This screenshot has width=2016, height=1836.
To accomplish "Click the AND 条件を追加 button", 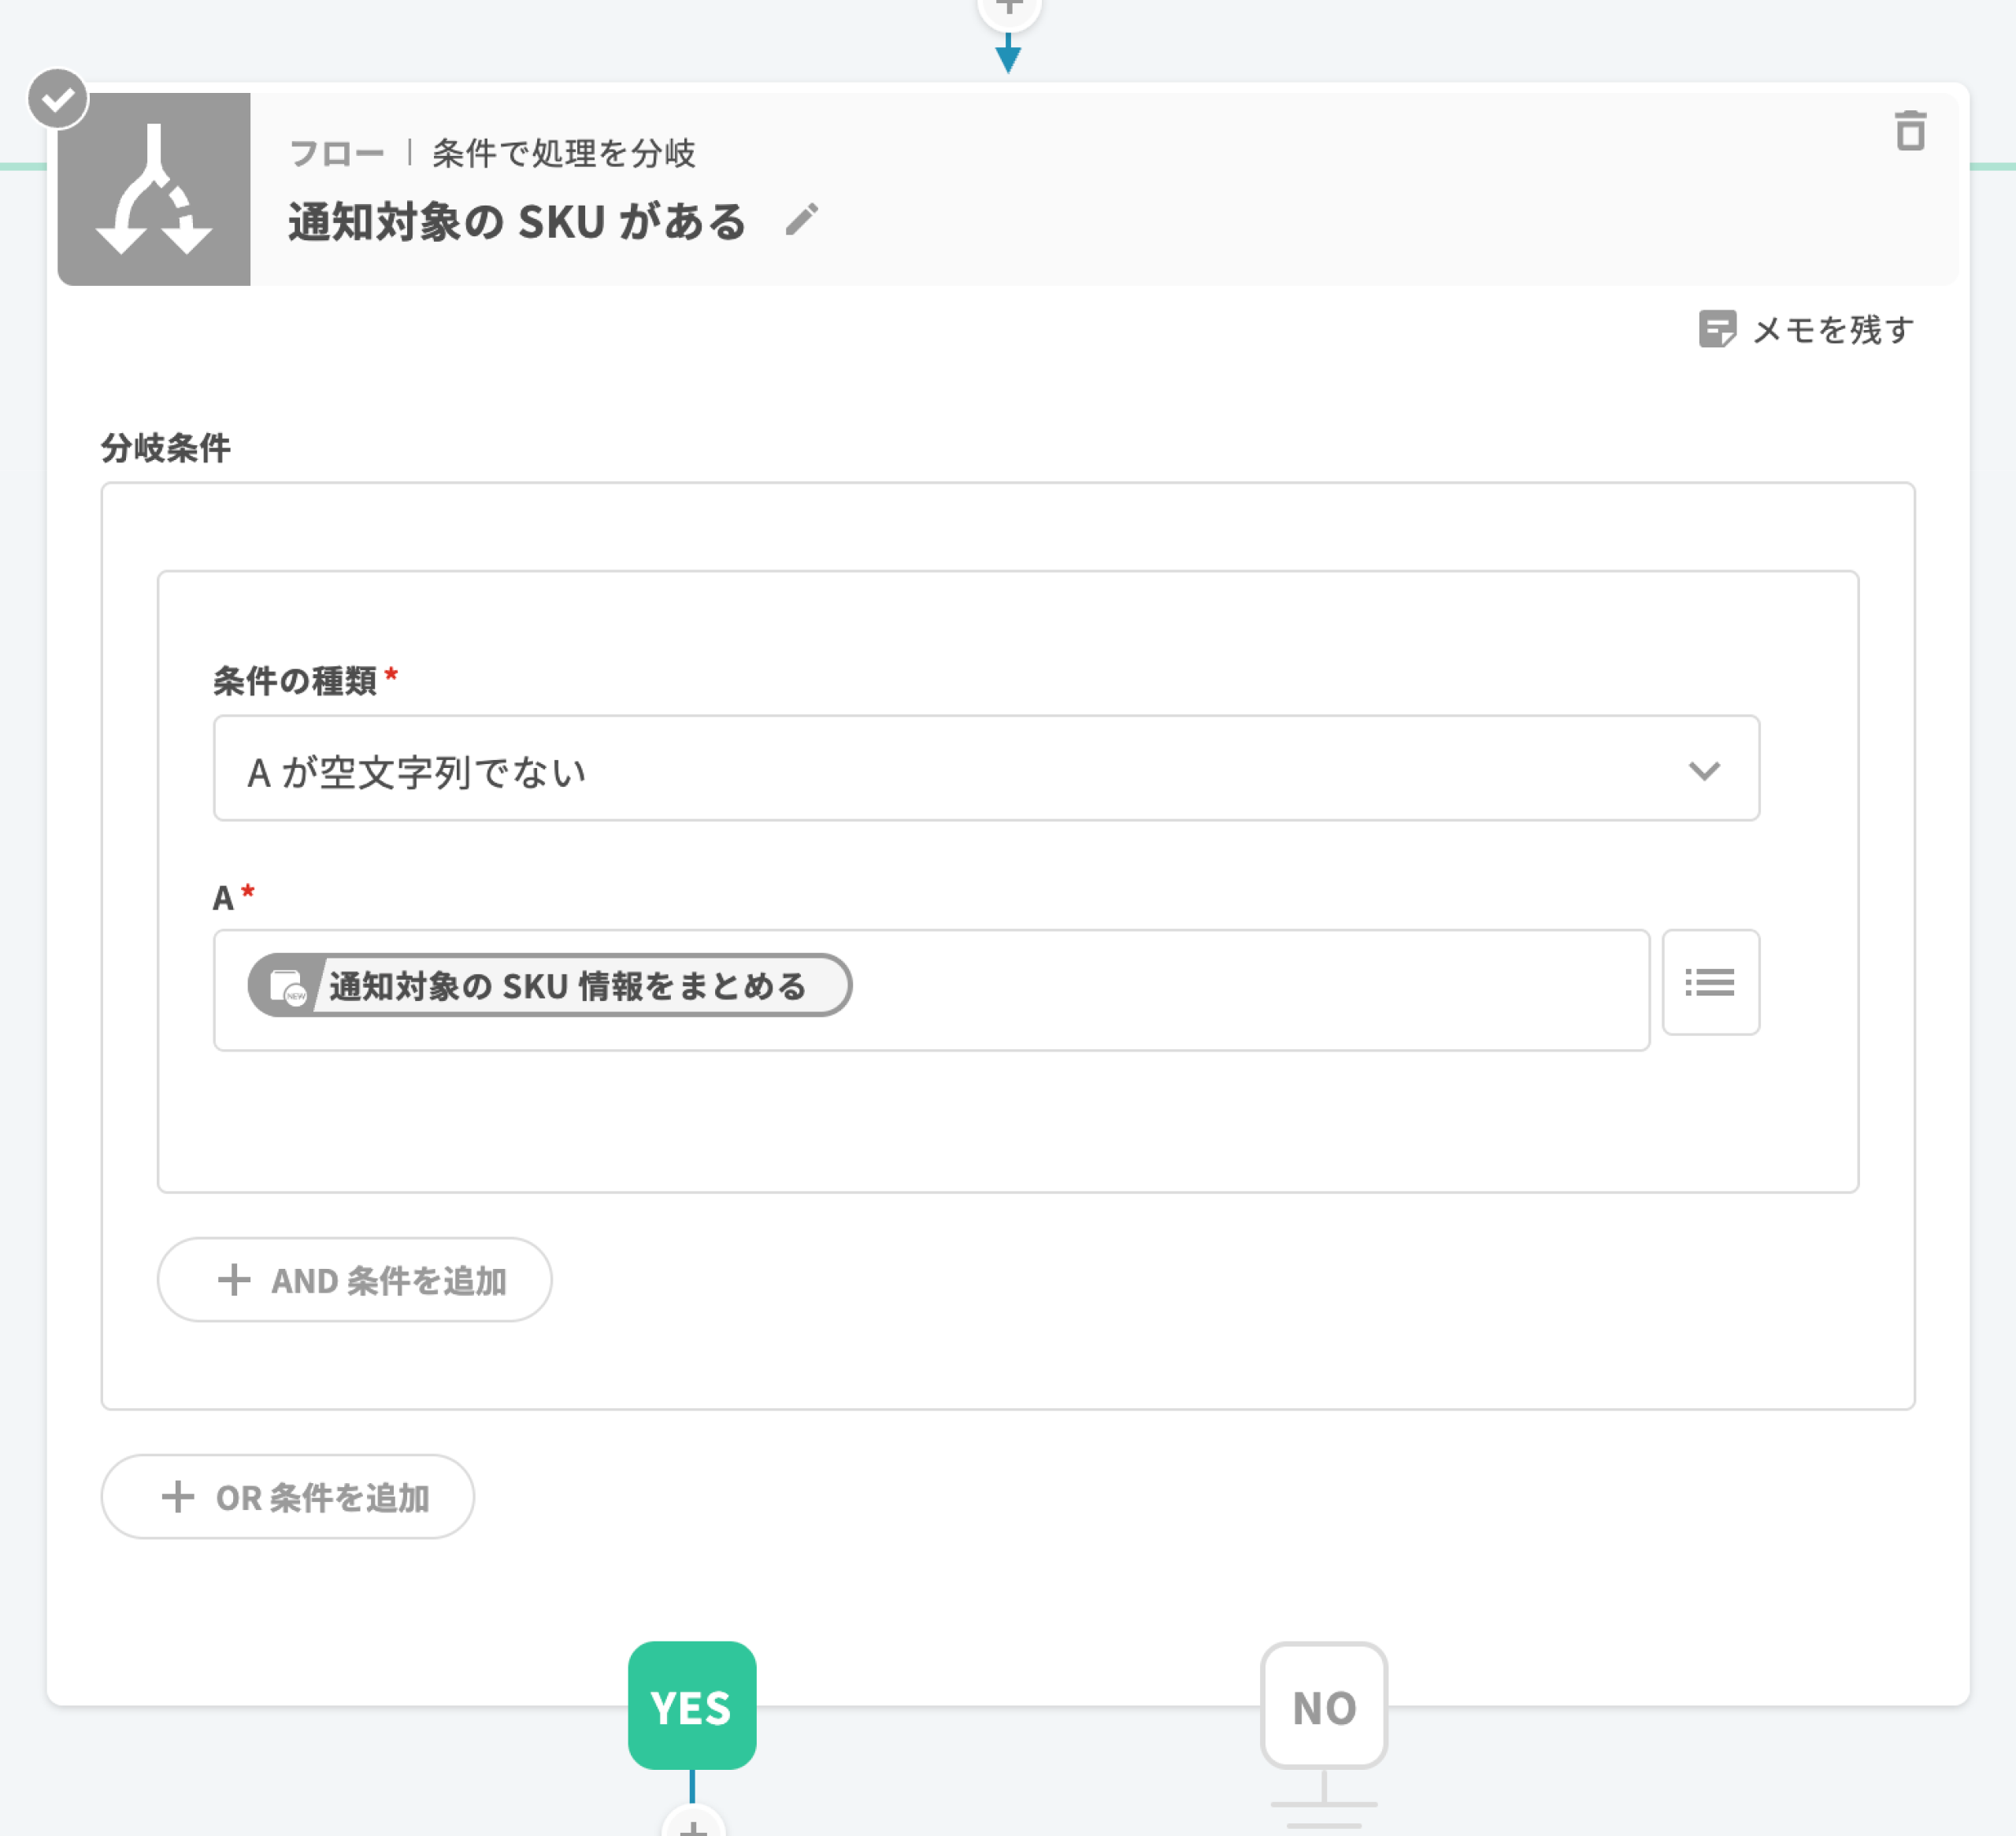I will click(x=355, y=1280).
